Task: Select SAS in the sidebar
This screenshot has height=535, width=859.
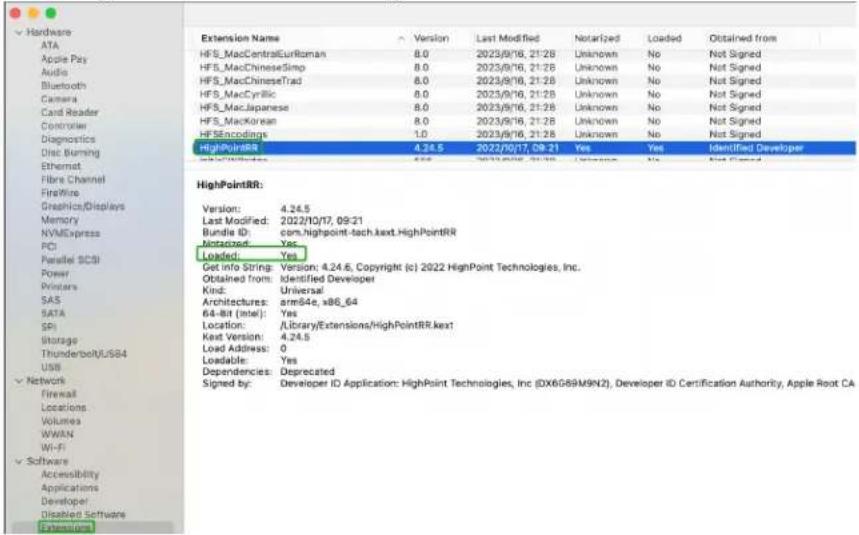Action: click(50, 300)
